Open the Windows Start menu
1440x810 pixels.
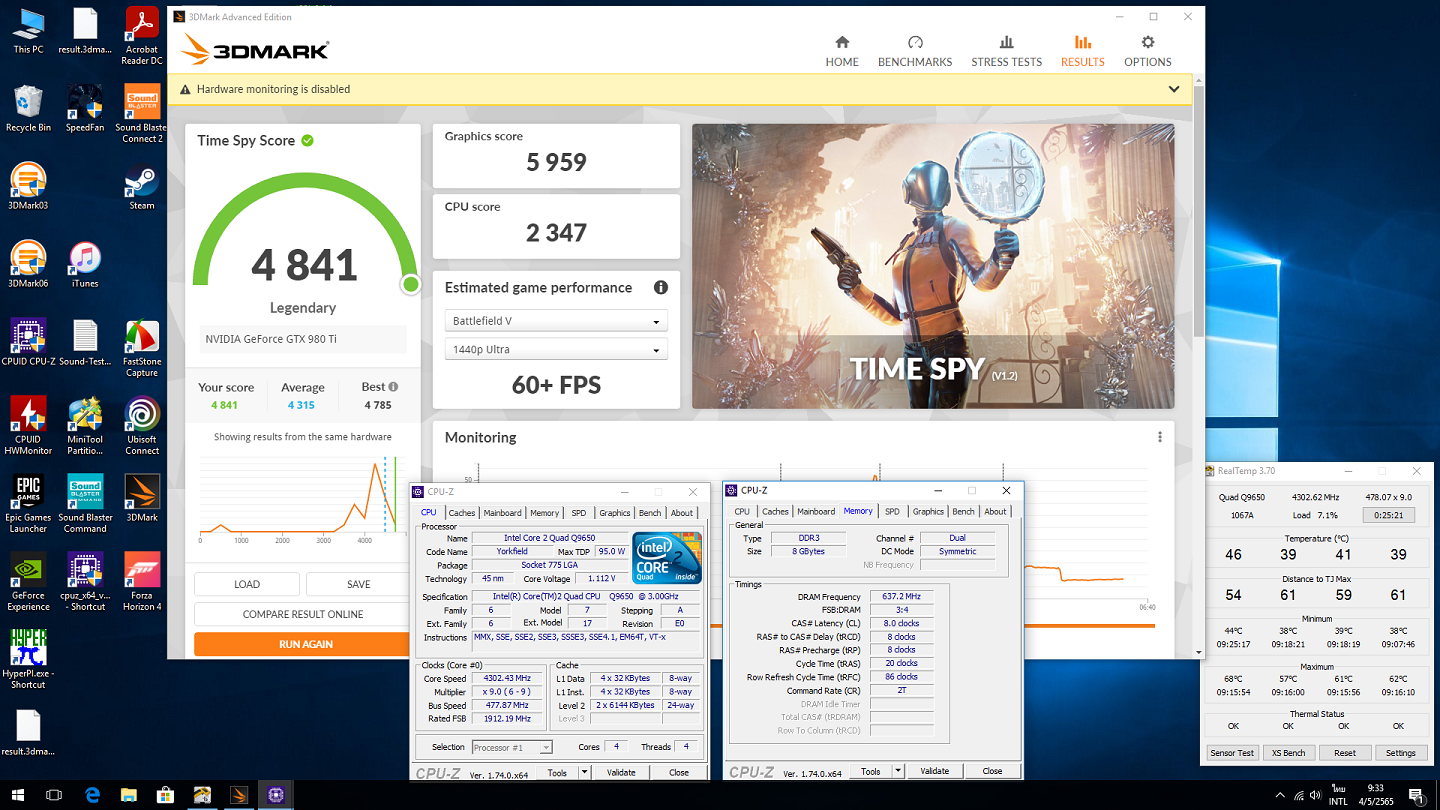(x=15, y=795)
